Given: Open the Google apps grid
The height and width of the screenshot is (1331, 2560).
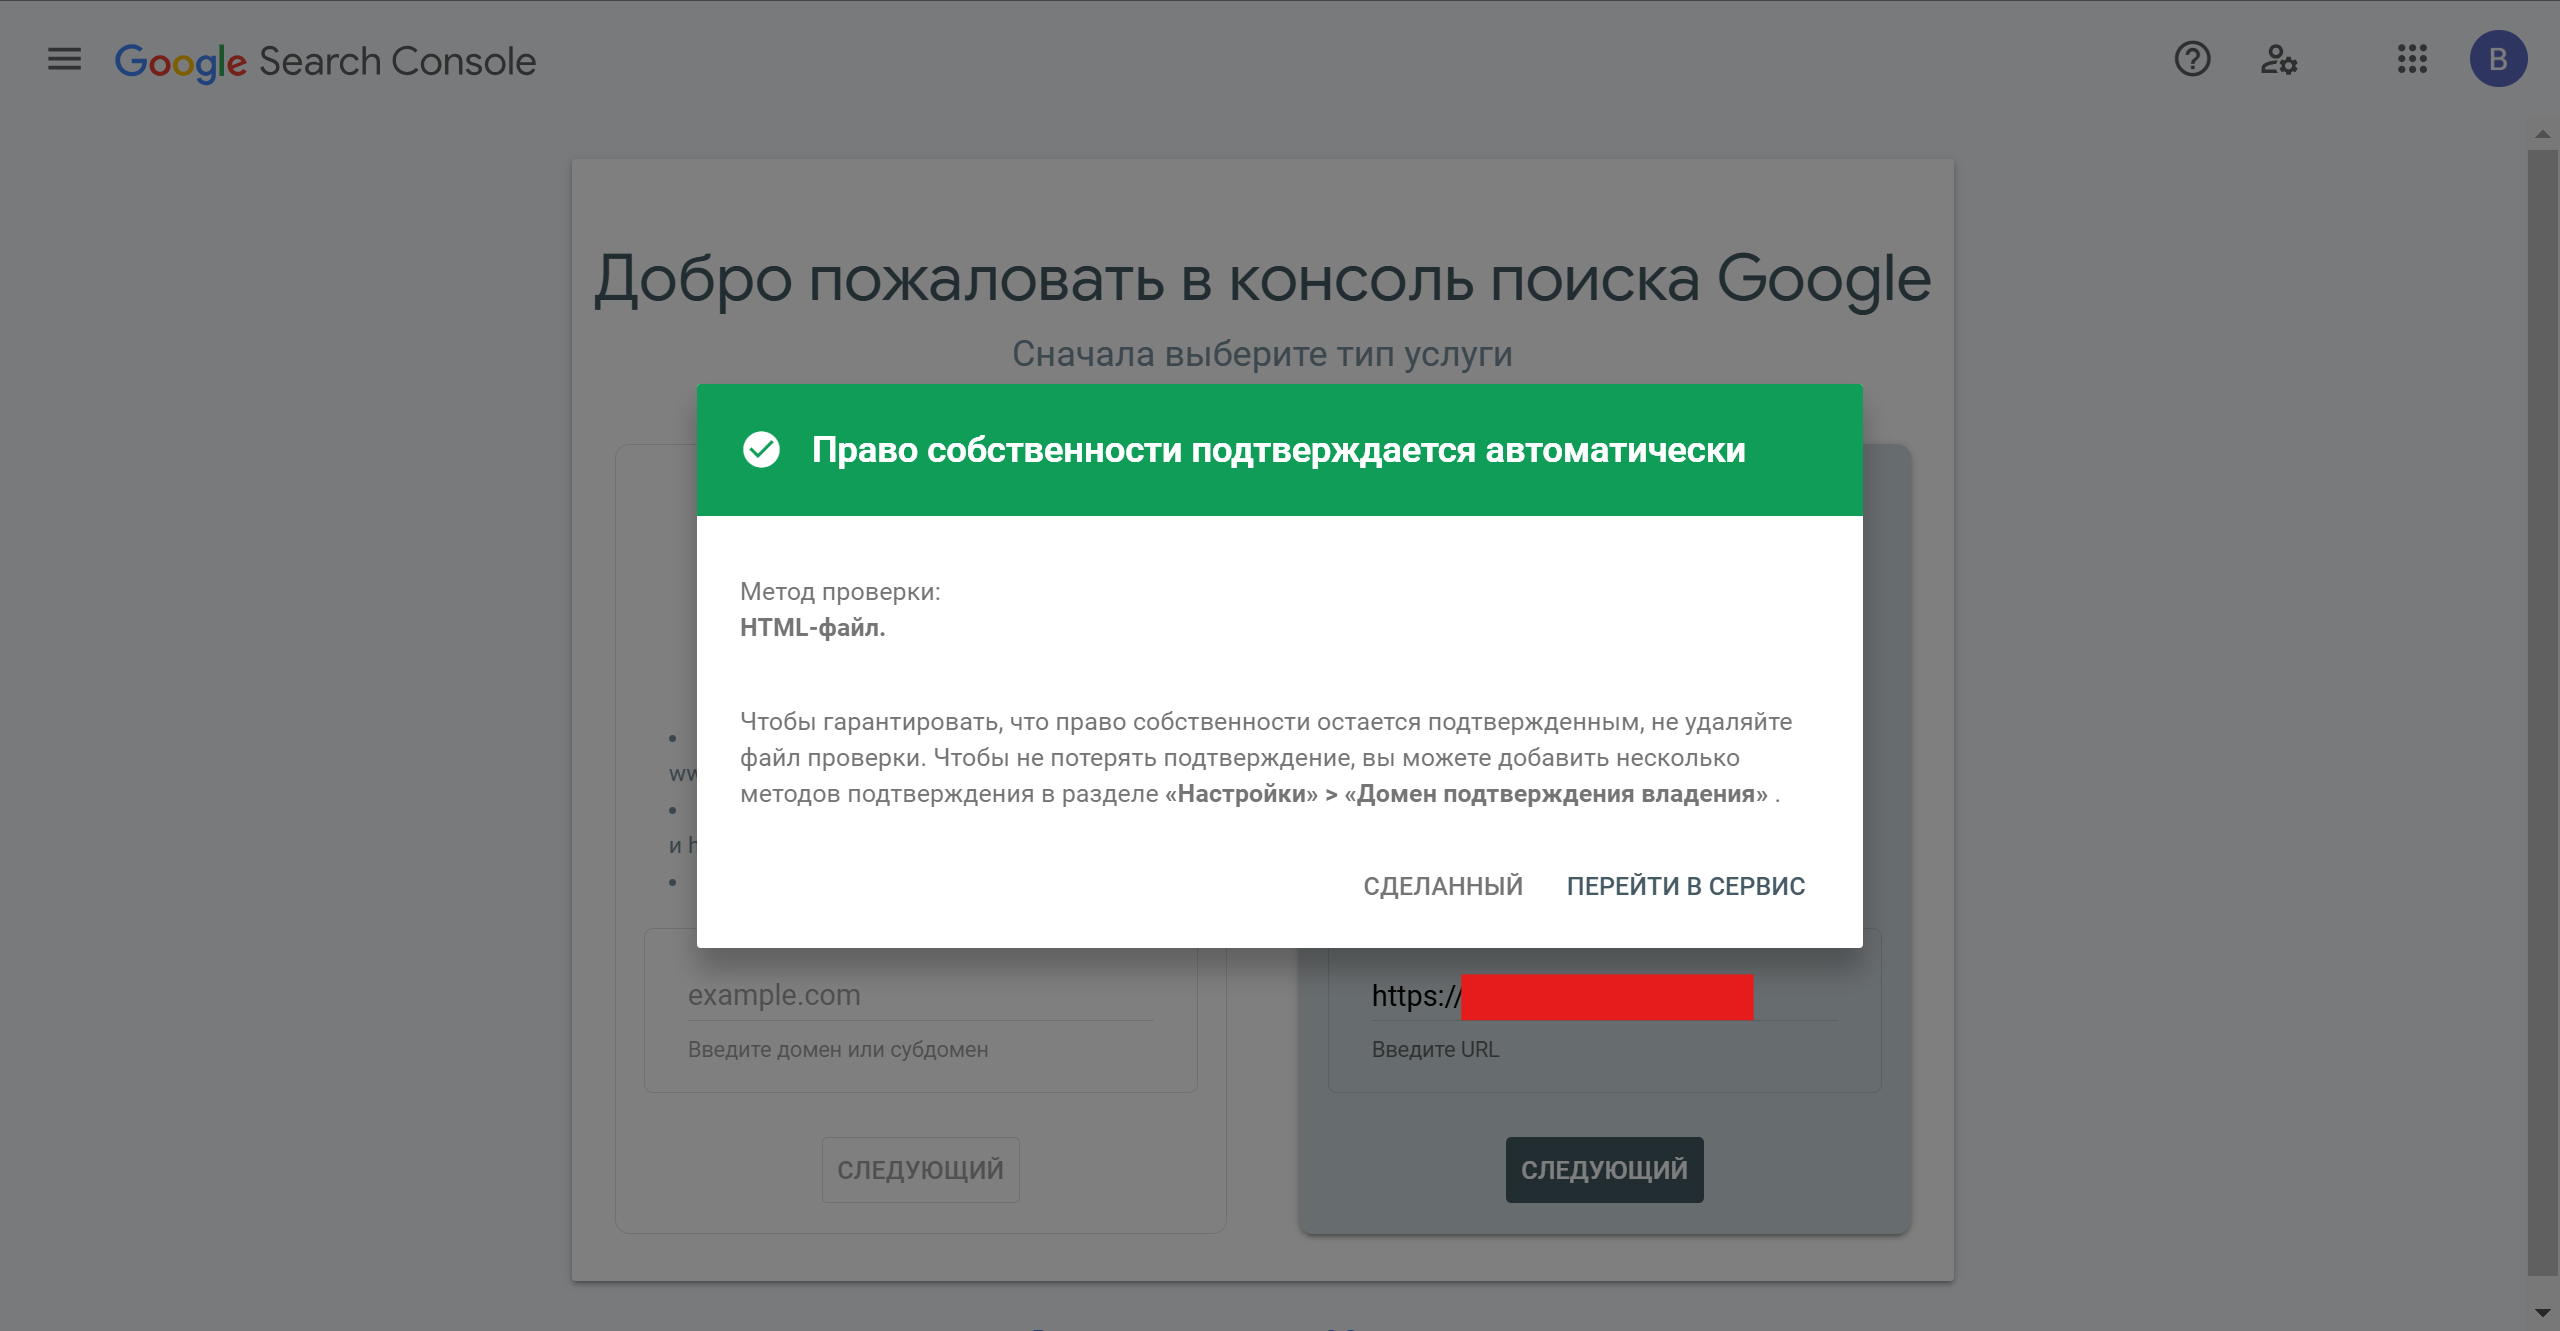Looking at the screenshot, I should click(2412, 60).
